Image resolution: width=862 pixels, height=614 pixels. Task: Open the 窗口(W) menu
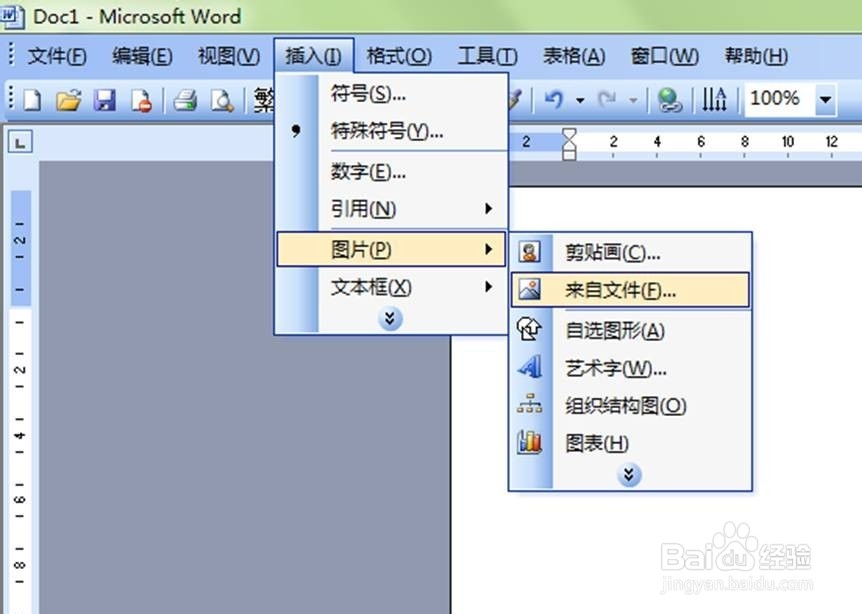click(665, 56)
